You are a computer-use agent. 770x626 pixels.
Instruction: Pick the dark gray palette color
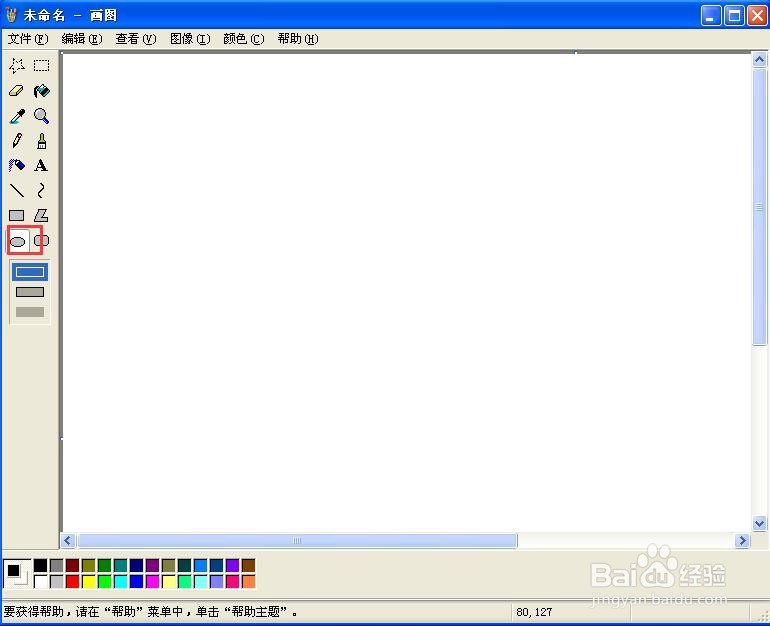click(x=57, y=565)
